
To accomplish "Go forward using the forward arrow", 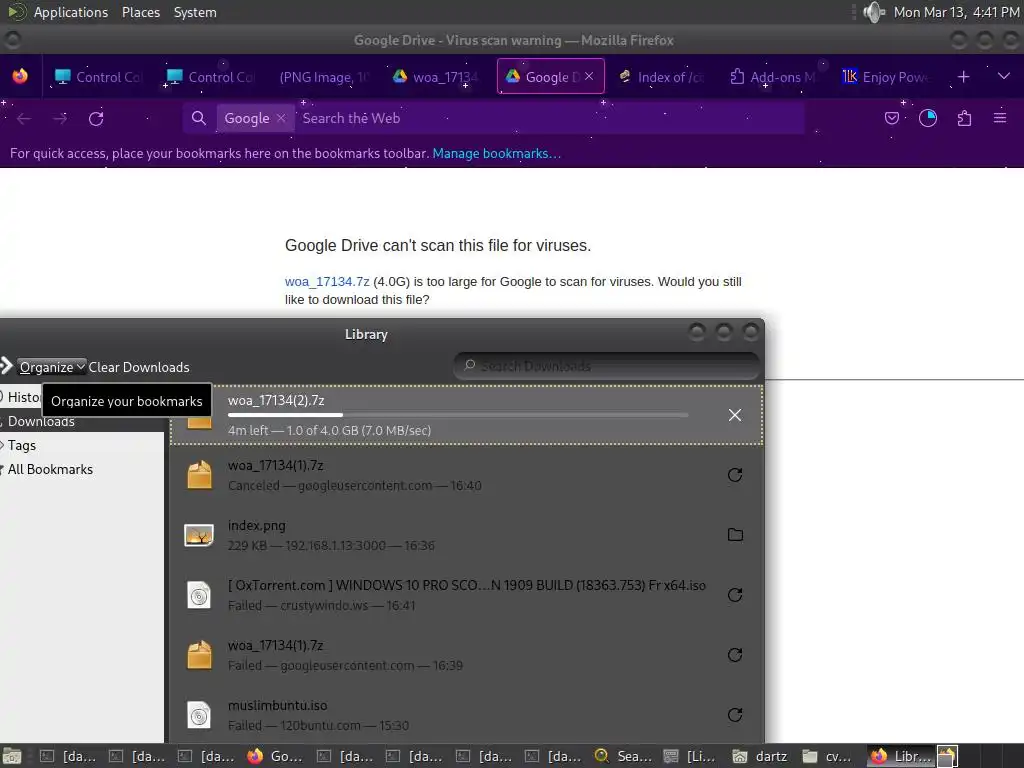I will coord(60,118).
